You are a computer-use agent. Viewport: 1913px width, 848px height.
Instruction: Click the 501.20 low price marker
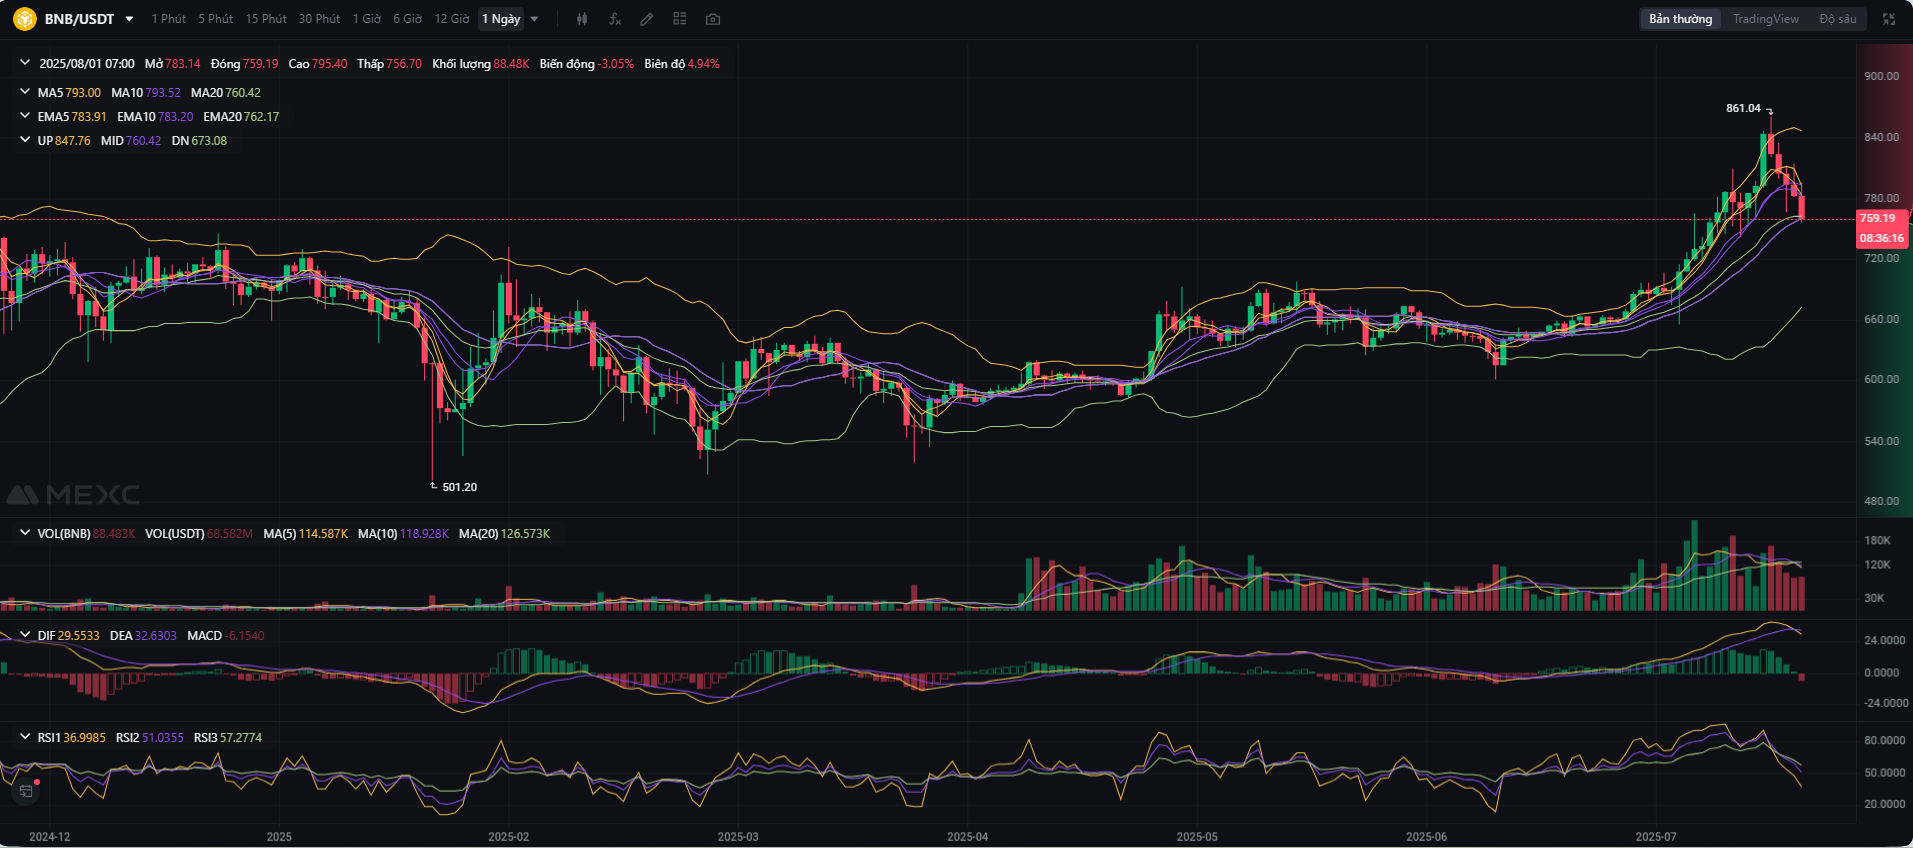click(x=460, y=487)
